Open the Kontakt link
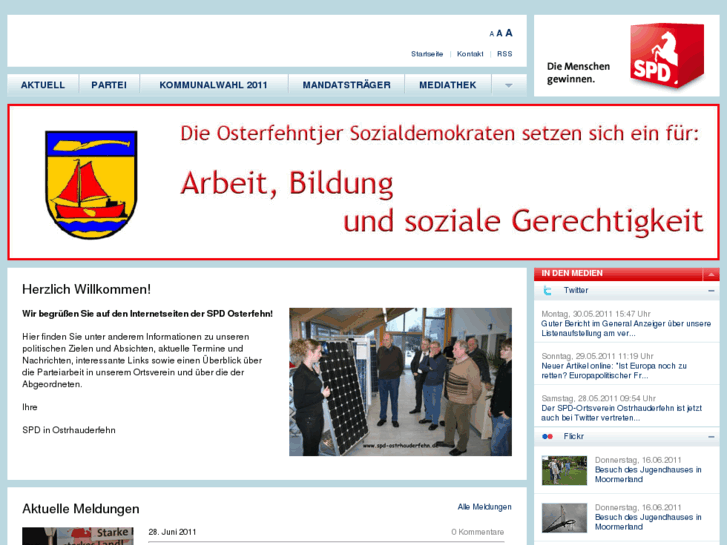Image resolution: width=727 pixels, height=545 pixels. pos(470,54)
